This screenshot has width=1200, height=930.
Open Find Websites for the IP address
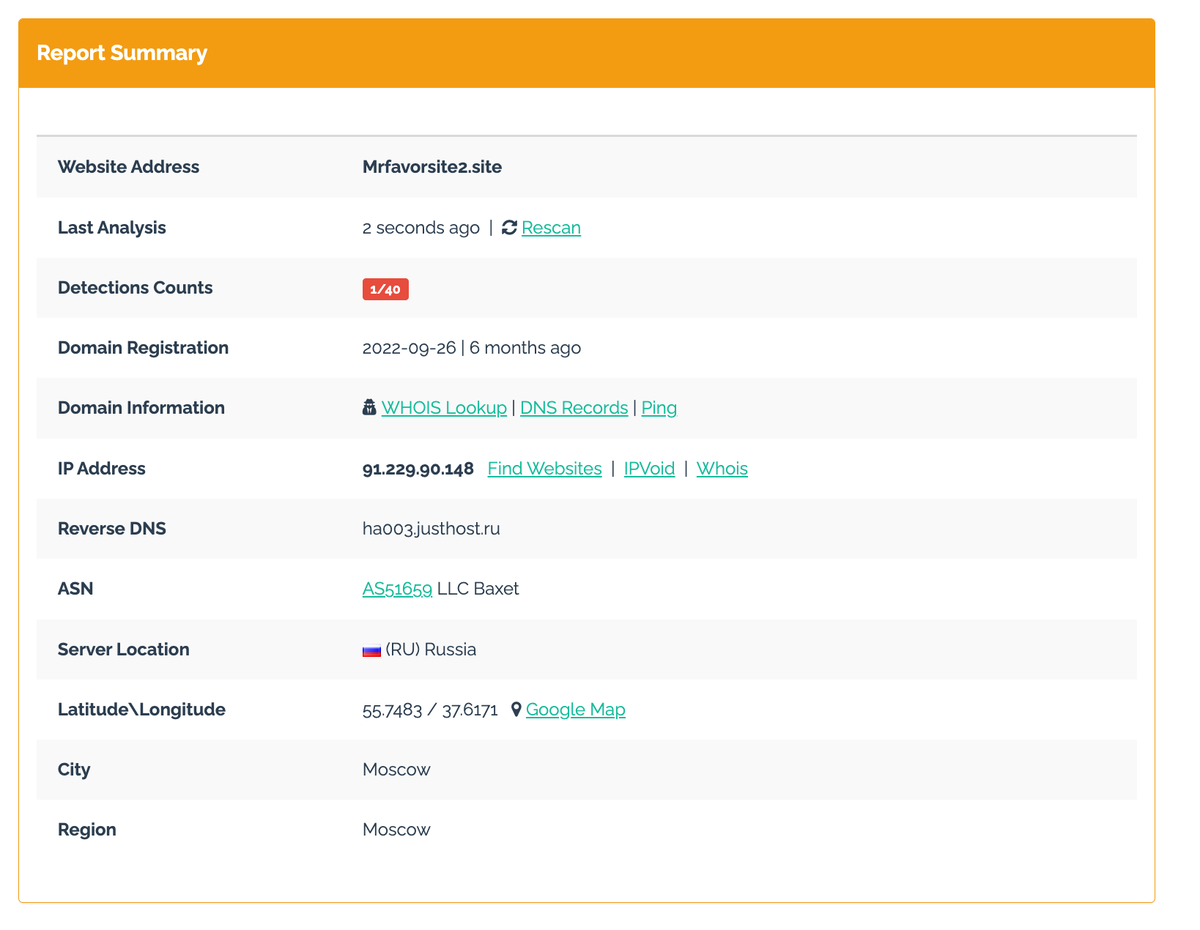(544, 469)
